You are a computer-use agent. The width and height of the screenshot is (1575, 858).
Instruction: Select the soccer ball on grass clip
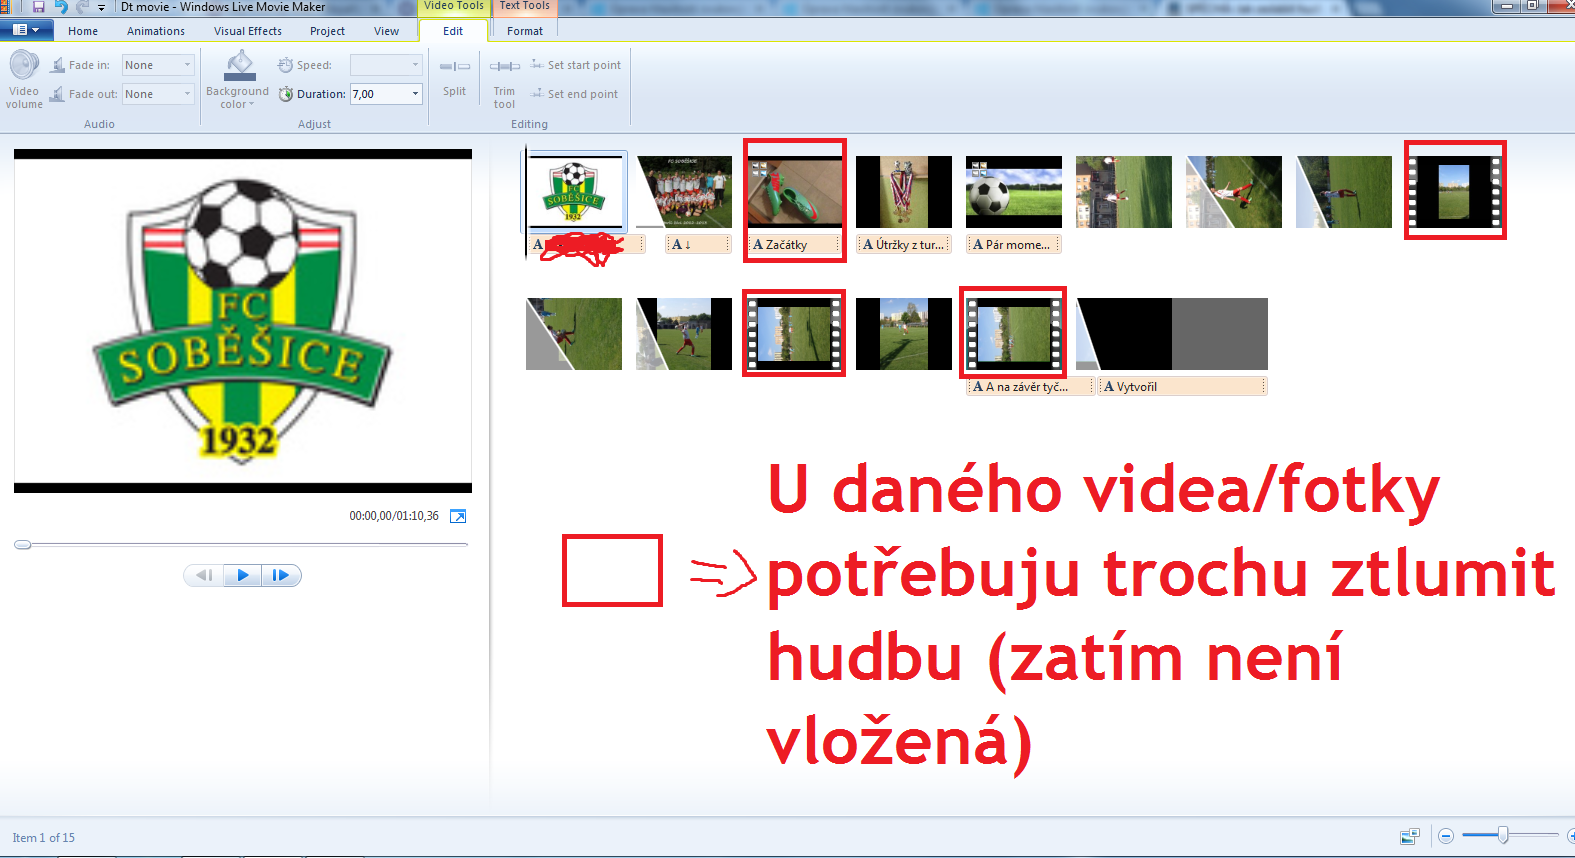coord(1014,192)
